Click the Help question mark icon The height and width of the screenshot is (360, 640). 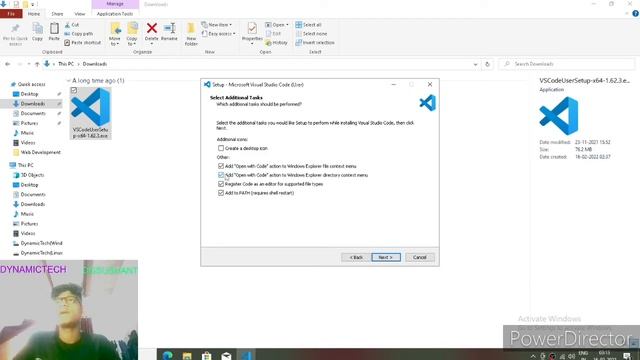point(635,14)
